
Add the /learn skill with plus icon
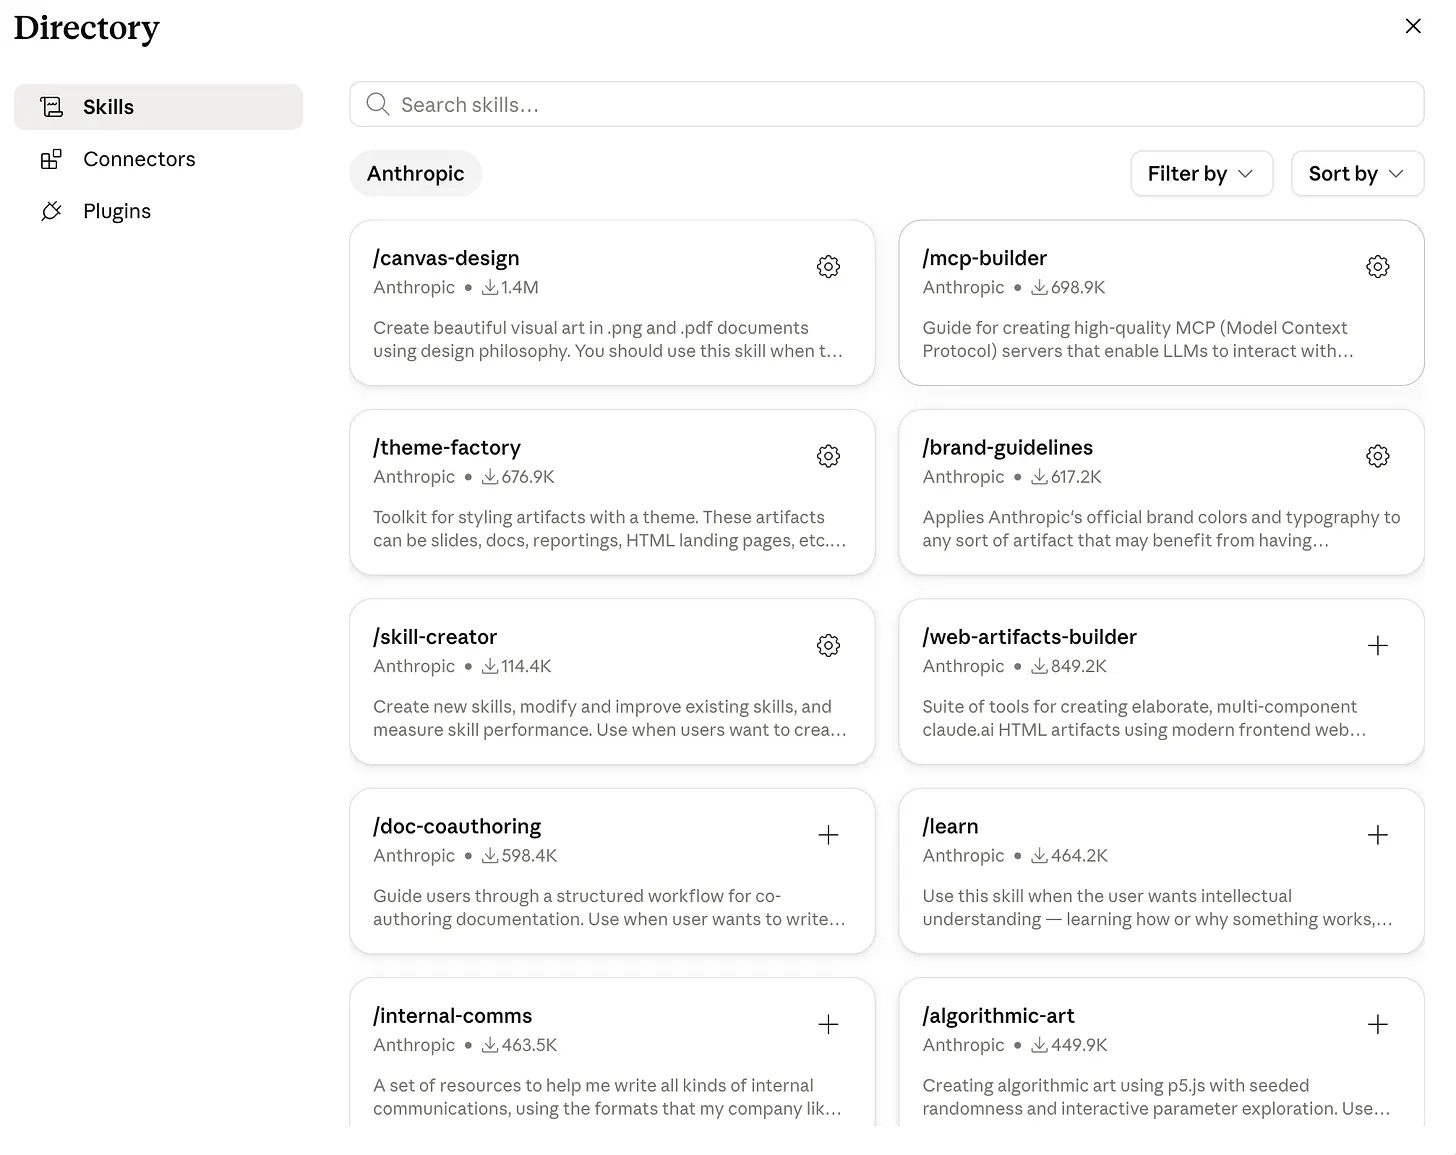coord(1377,835)
